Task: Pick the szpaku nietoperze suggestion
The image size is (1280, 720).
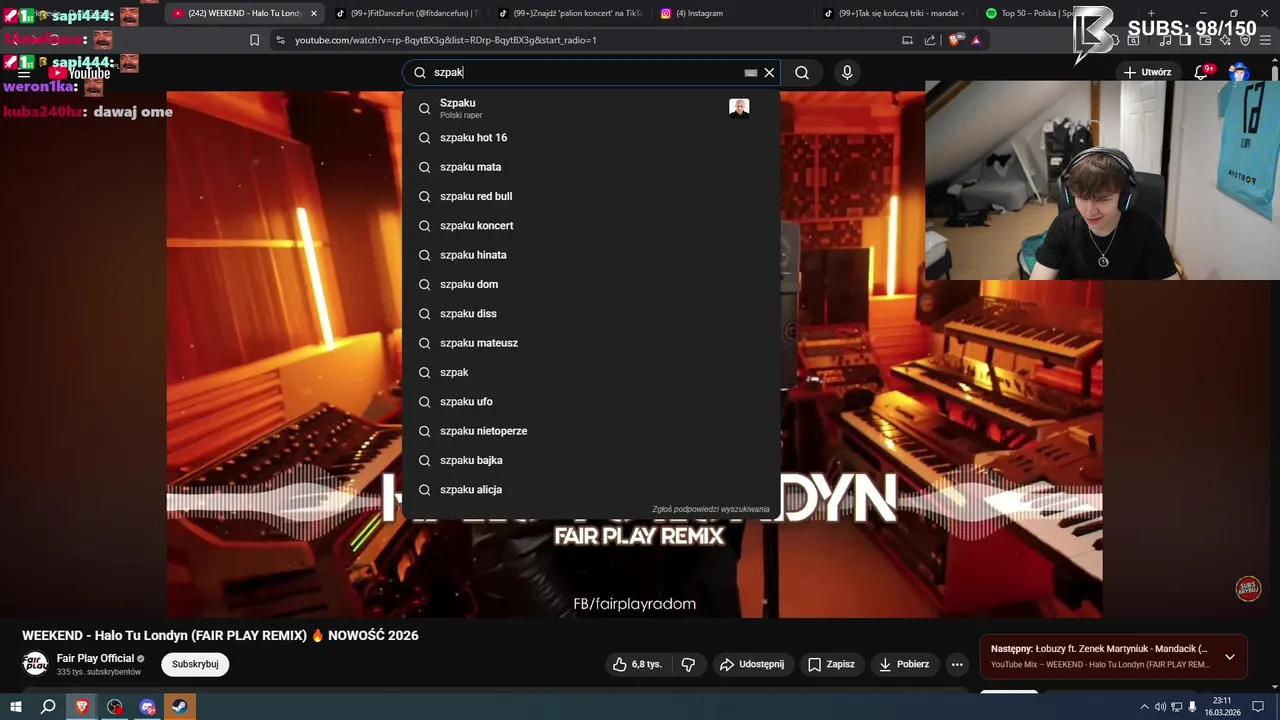Action: tap(591, 431)
